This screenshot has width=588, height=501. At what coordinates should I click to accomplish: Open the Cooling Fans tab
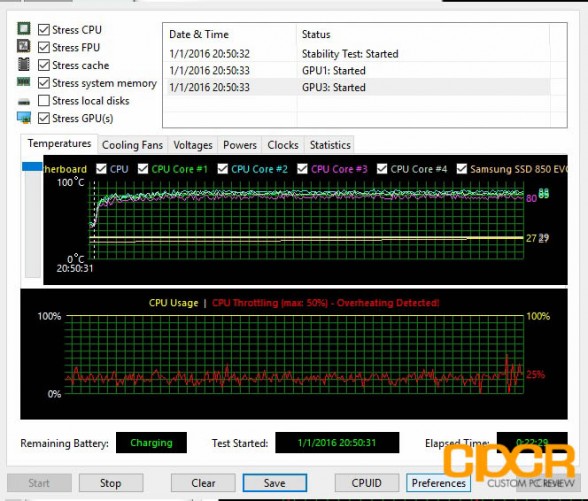pyautogui.click(x=132, y=145)
